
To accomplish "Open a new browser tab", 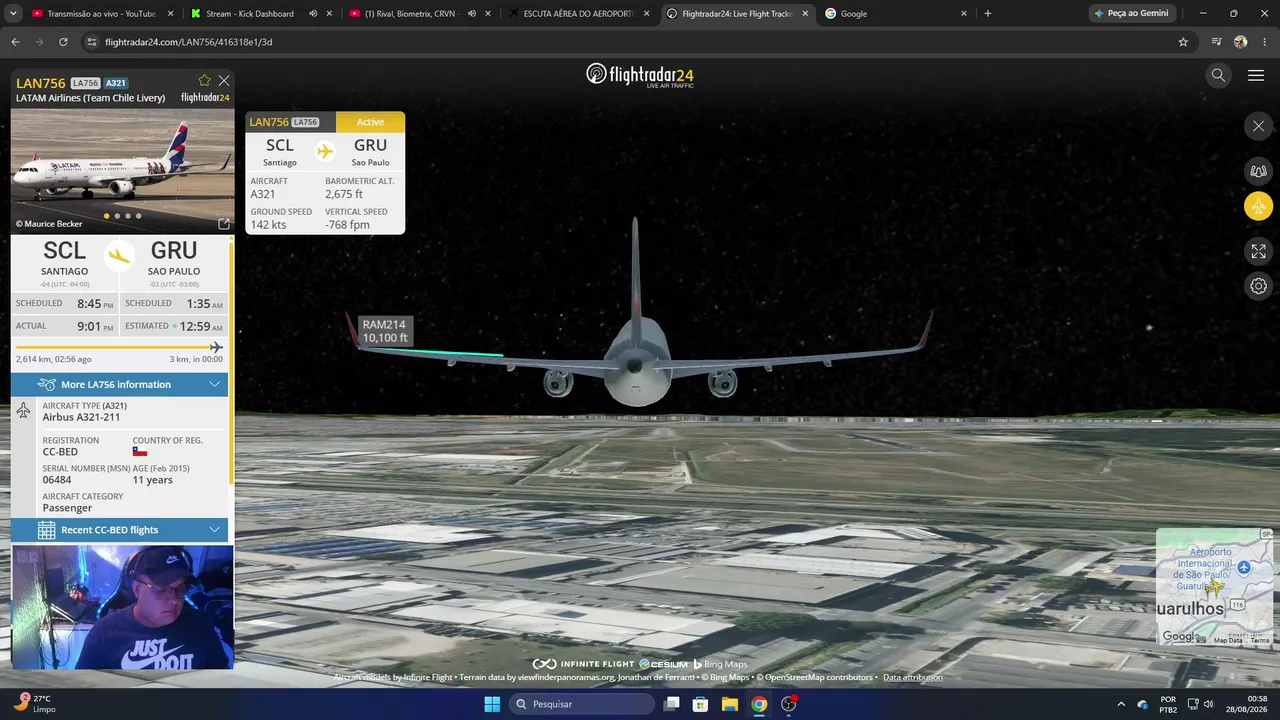I will click(988, 14).
